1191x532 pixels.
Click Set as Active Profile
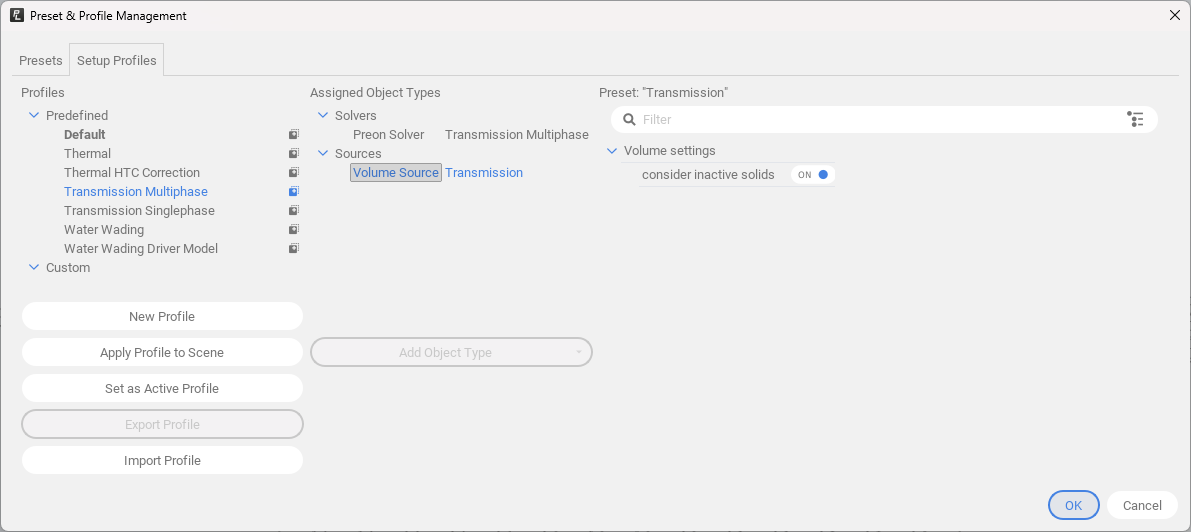[163, 388]
